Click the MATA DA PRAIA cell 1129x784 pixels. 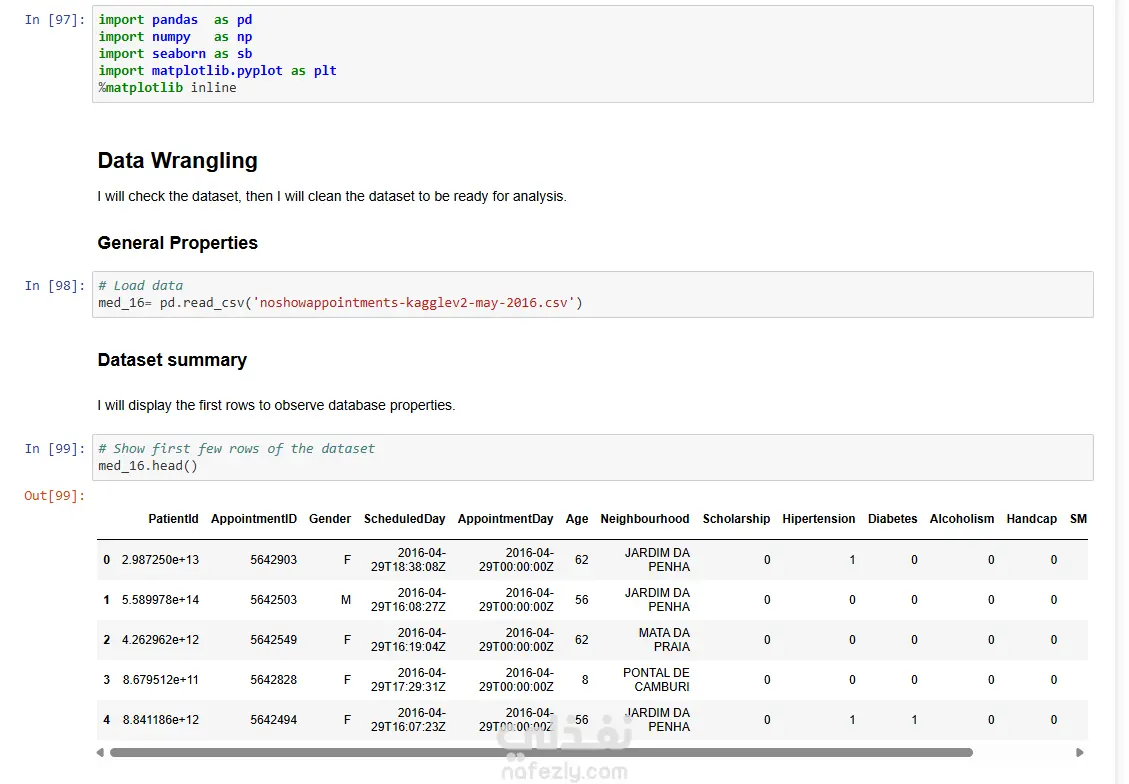(x=664, y=640)
